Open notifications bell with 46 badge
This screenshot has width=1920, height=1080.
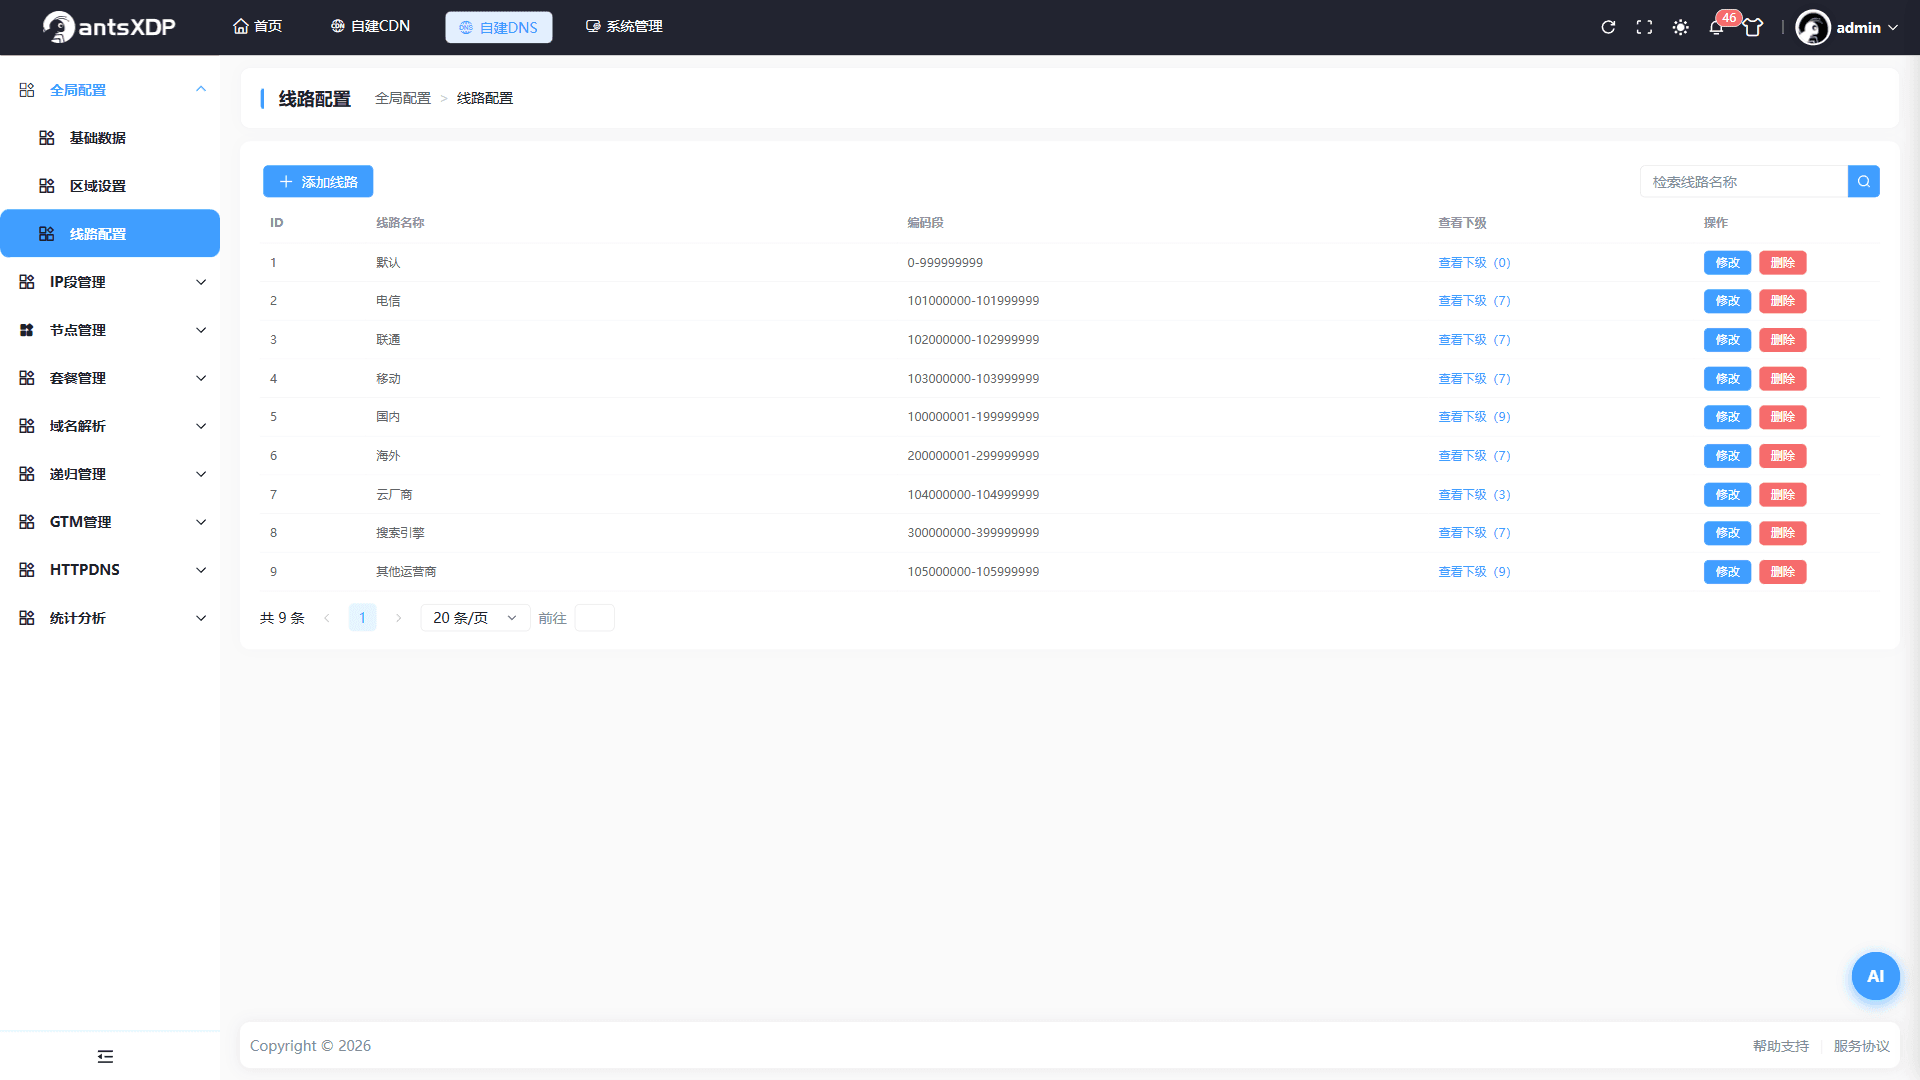[x=1716, y=27]
